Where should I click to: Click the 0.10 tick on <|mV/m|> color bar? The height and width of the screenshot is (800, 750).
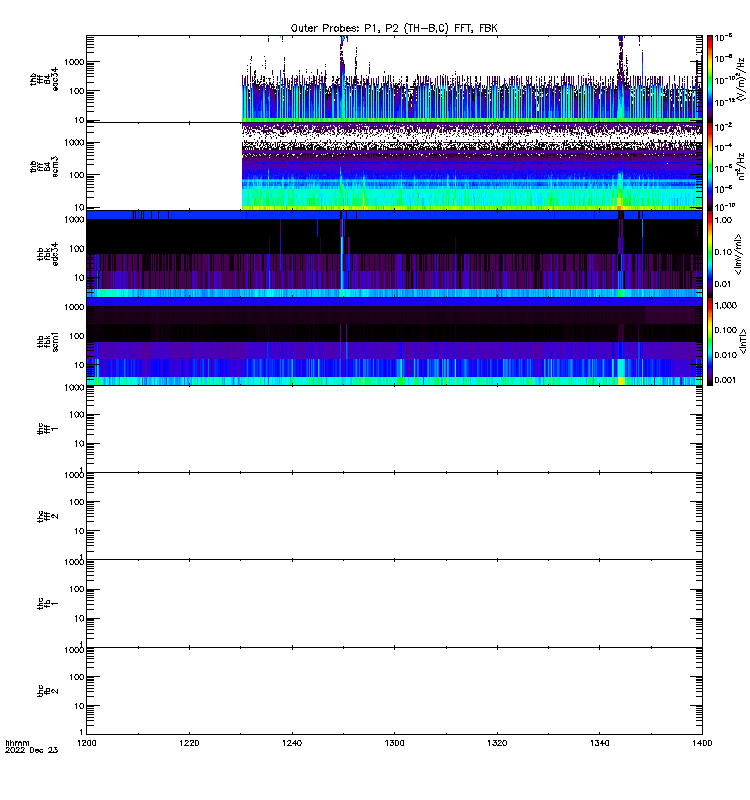click(723, 252)
